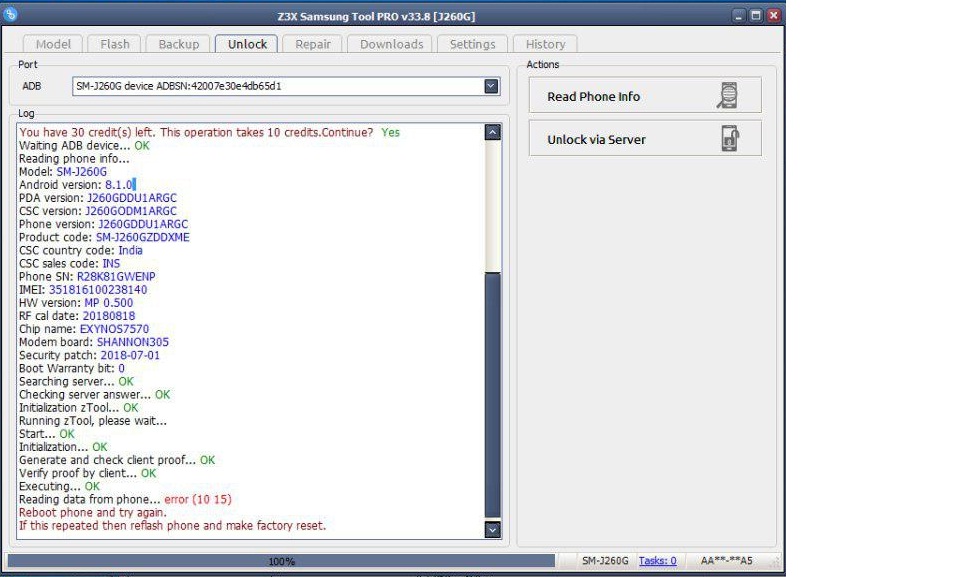
Task: Click the log scrollbar down arrow
Action: coord(493,530)
